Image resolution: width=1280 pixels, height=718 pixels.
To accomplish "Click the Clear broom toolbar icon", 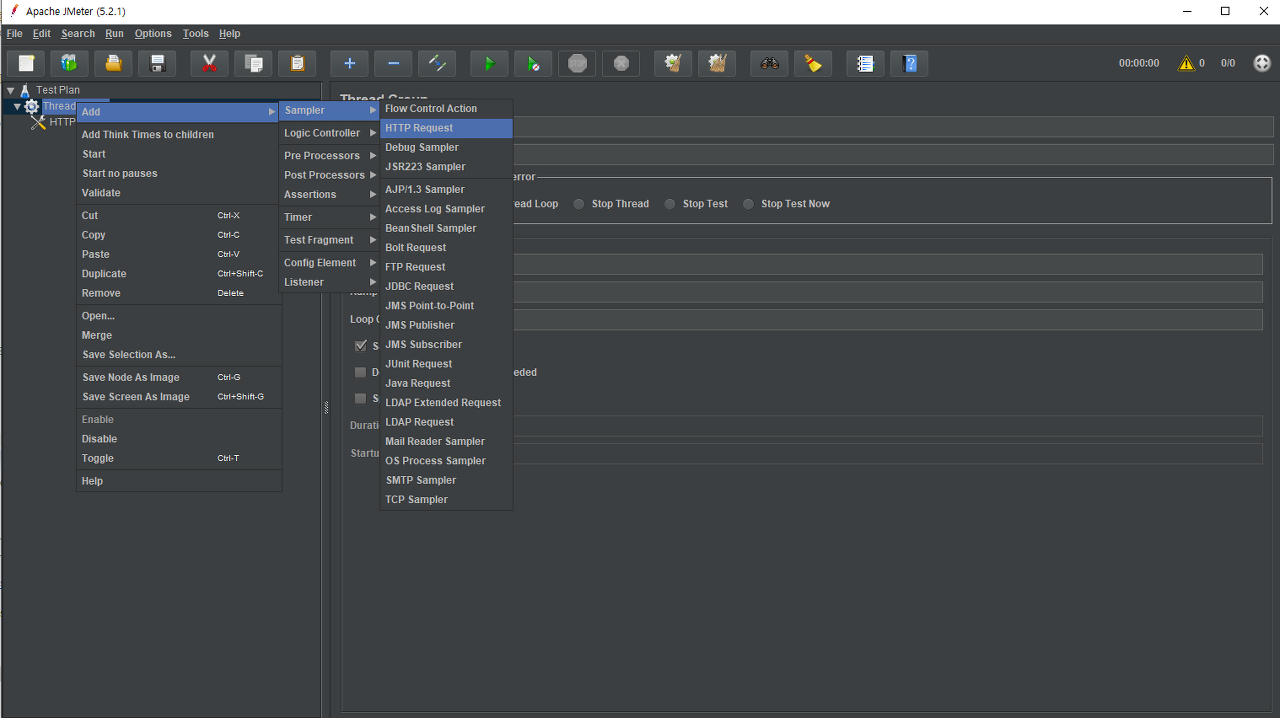I will (673, 64).
